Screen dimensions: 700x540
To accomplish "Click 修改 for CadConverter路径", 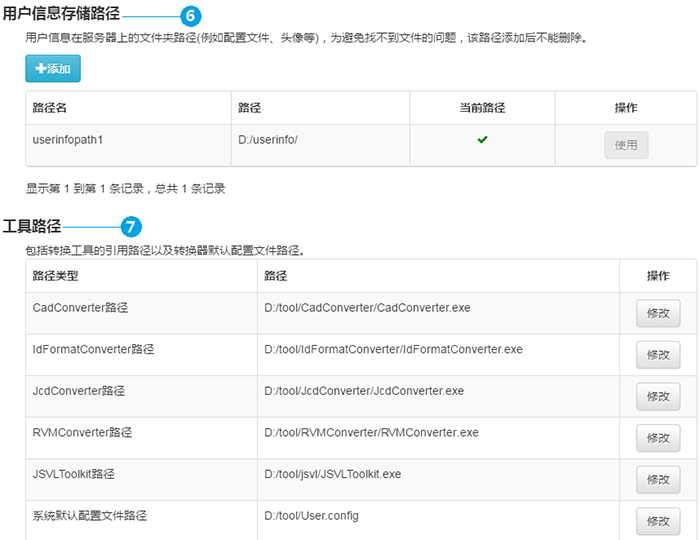I will 658,313.
